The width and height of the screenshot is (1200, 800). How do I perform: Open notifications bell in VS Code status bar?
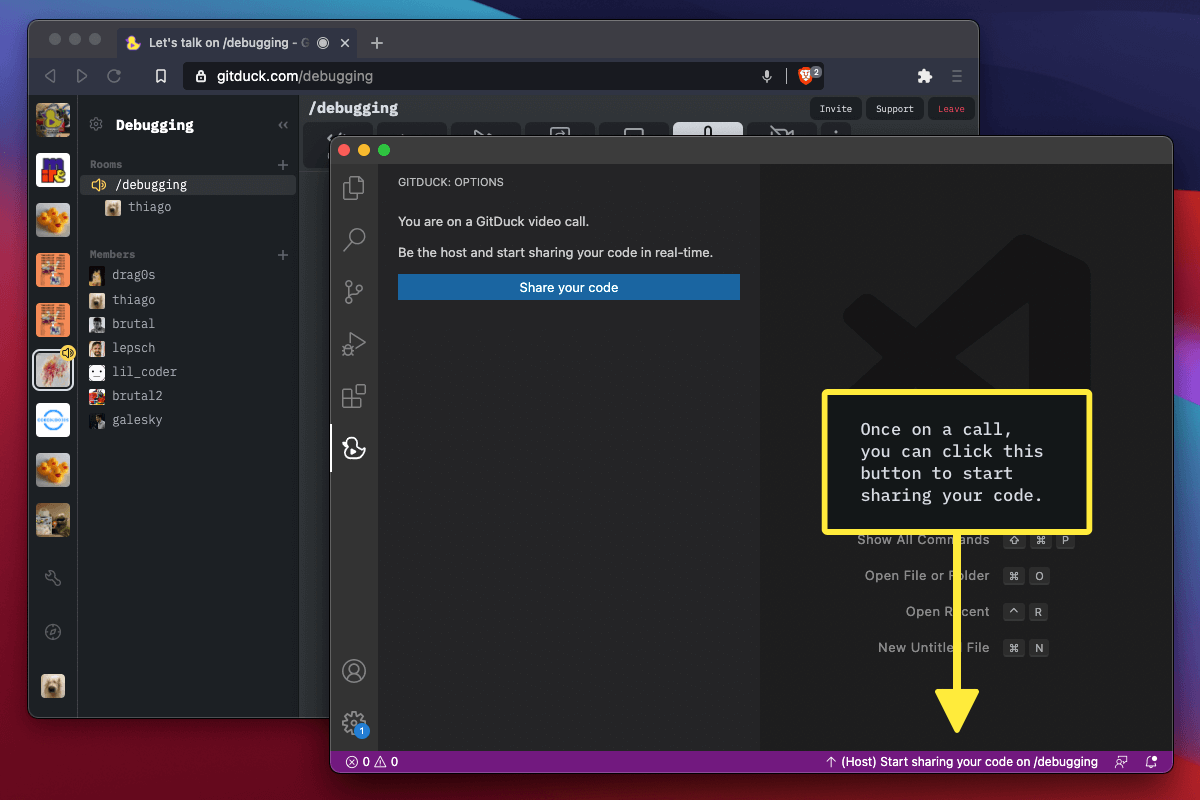(1151, 762)
